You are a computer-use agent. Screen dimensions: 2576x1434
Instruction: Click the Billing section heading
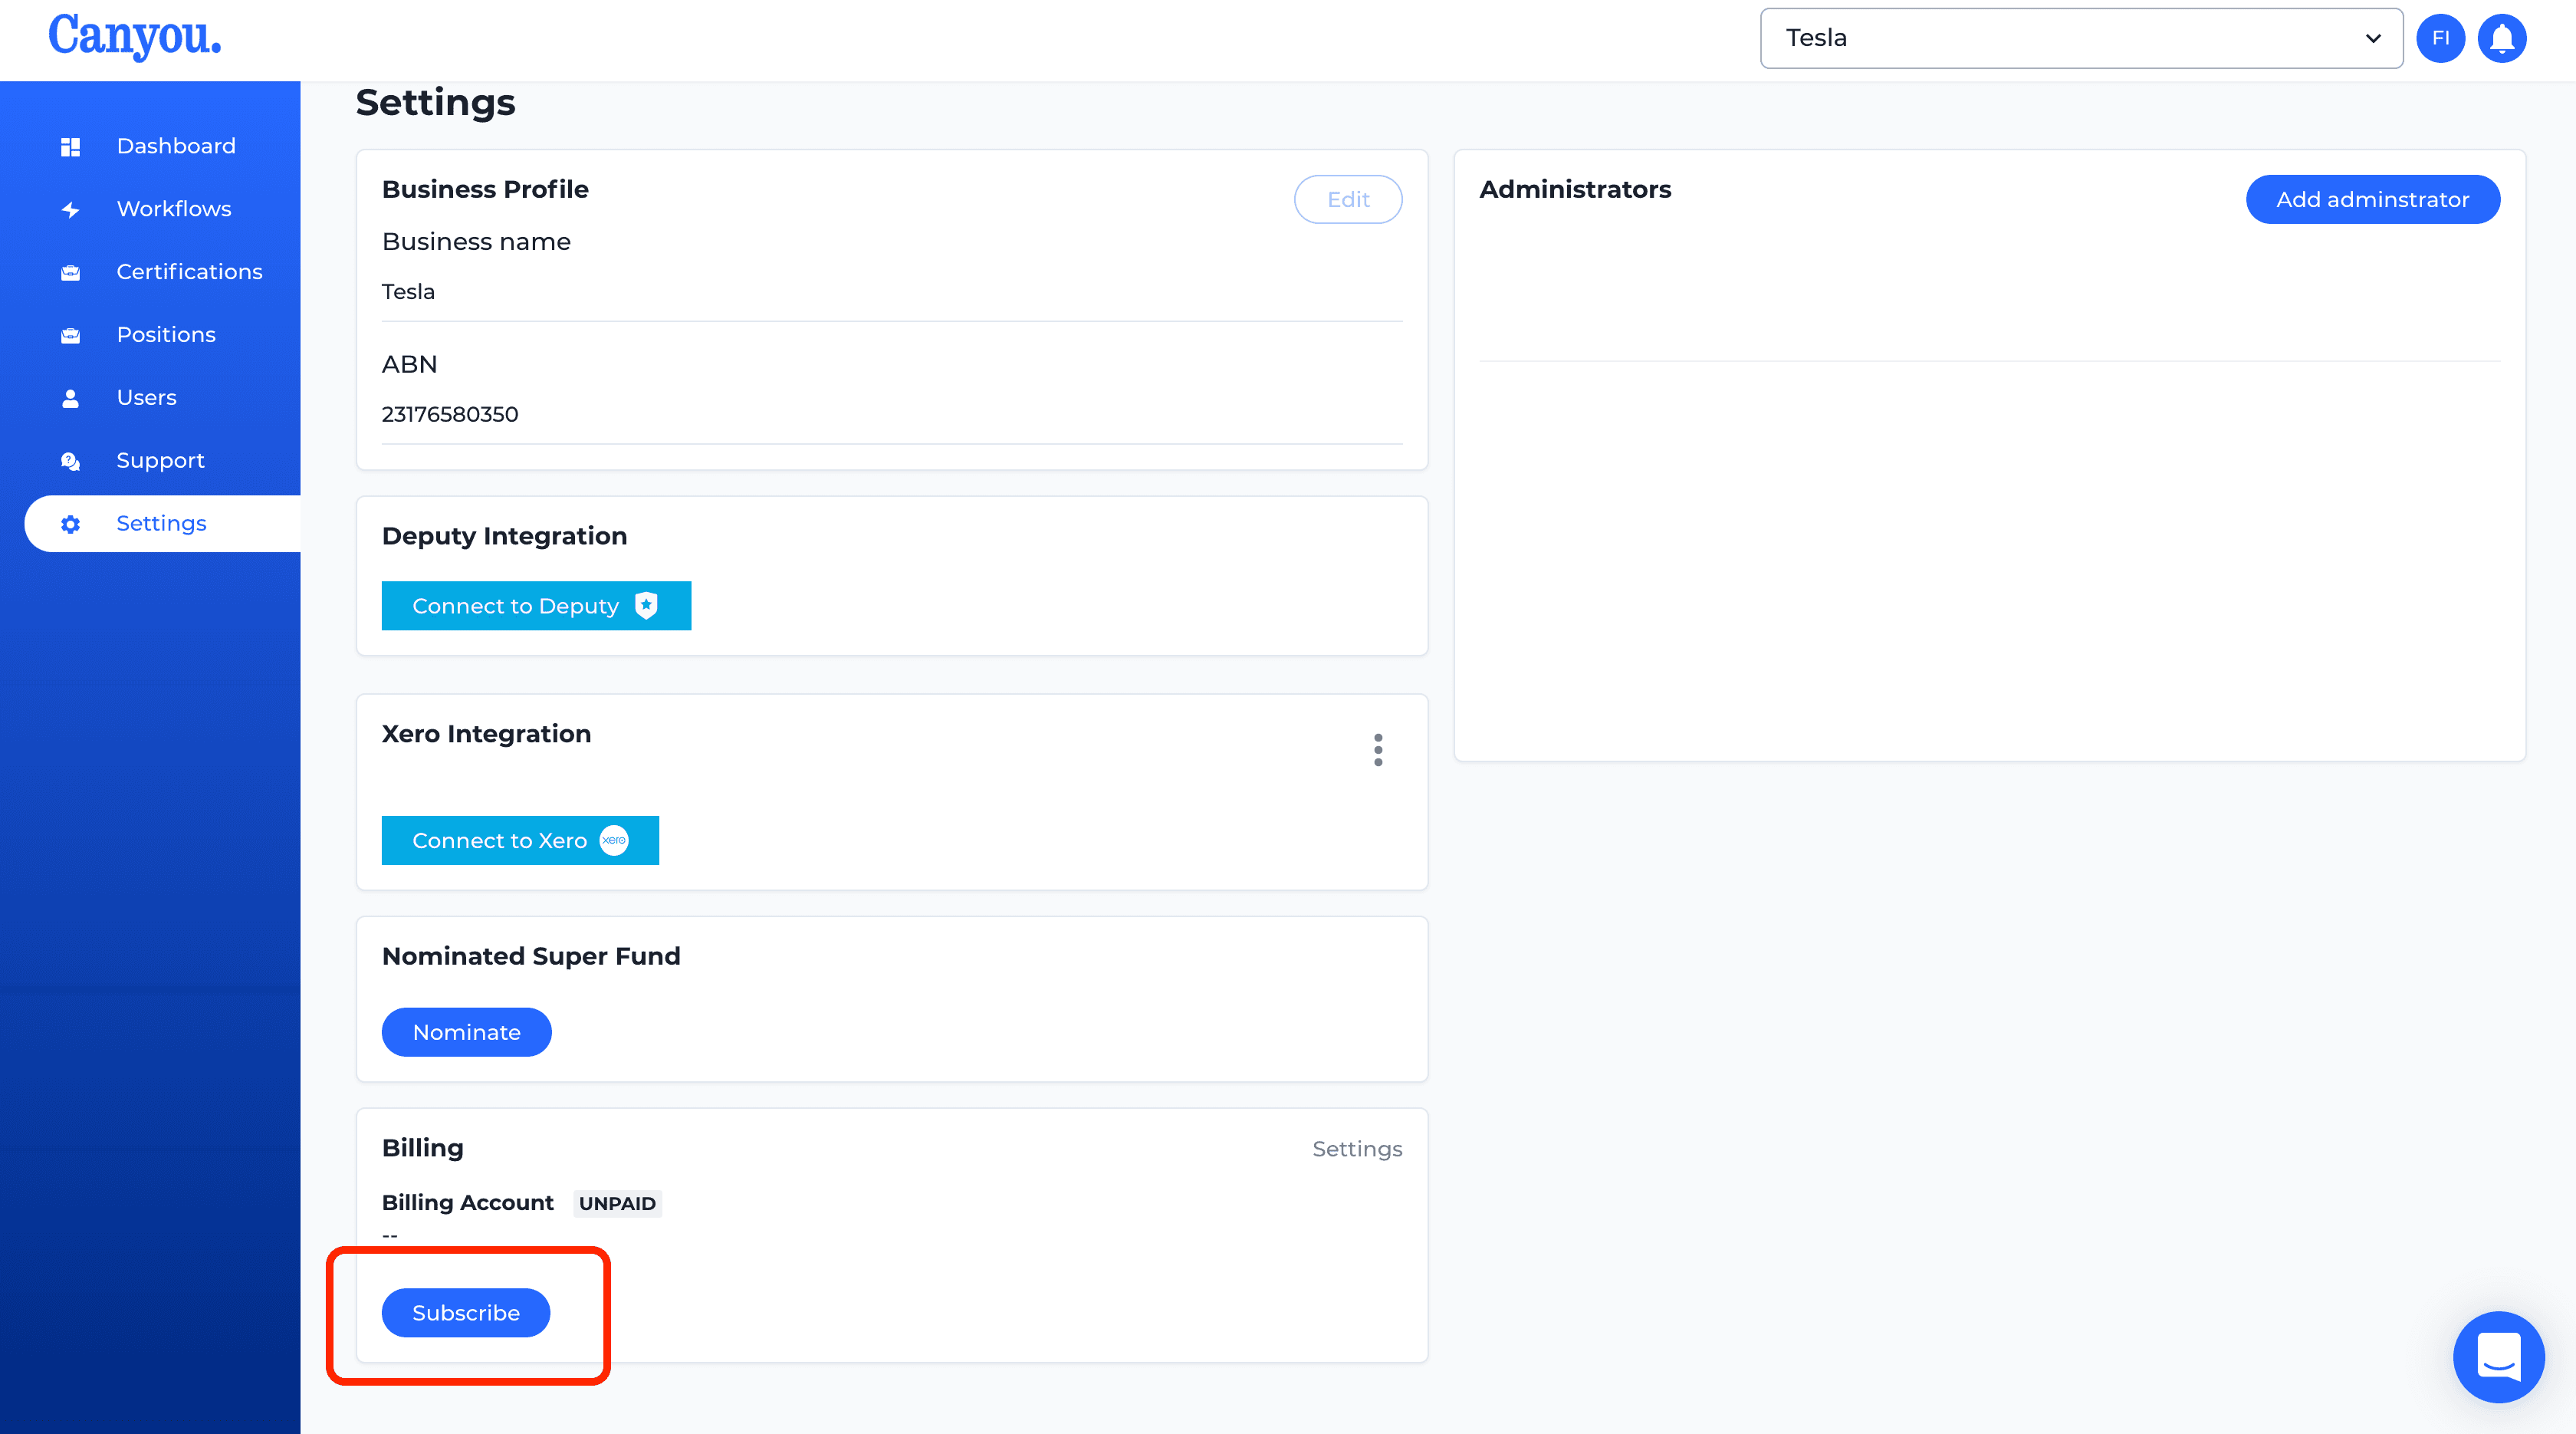(423, 1148)
